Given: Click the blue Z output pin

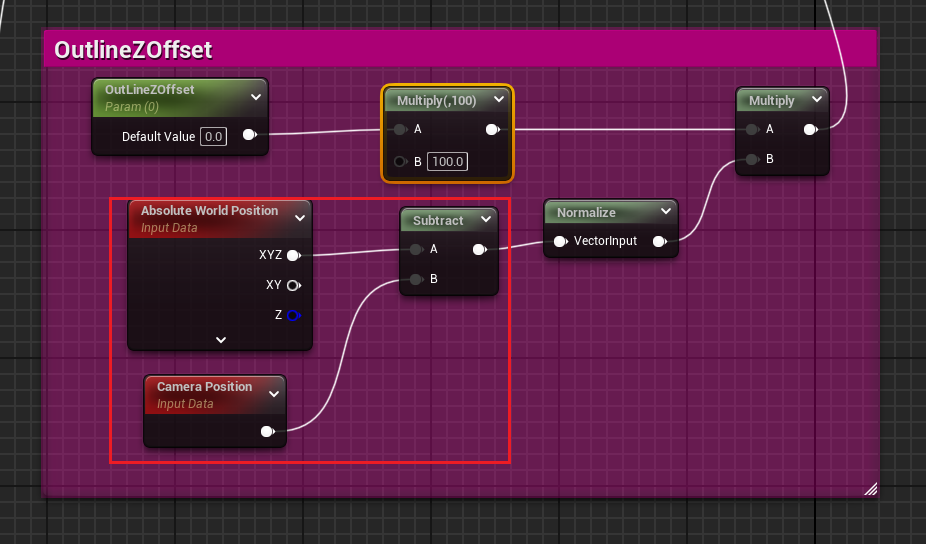Looking at the screenshot, I should tap(293, 315).
